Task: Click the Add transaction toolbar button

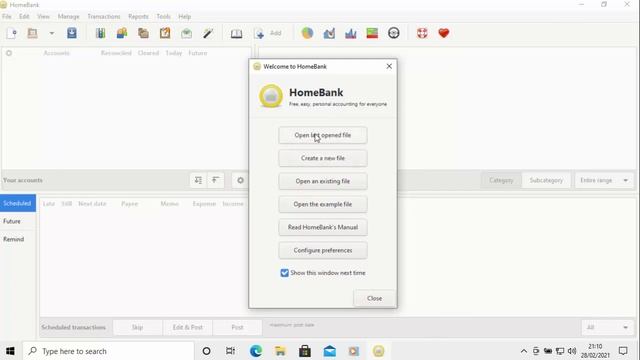Action: click(x=268, y=33)
